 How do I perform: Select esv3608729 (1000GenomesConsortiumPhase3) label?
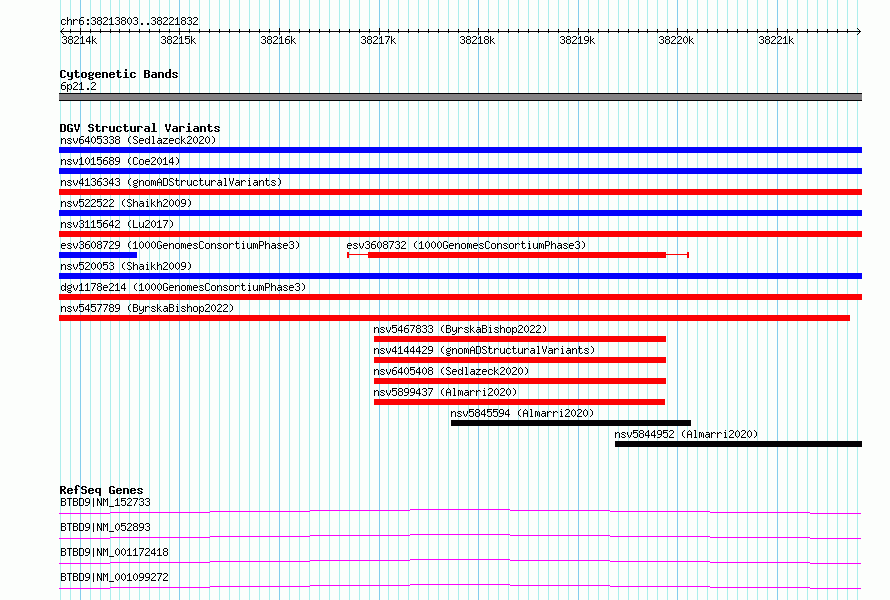point(180,245)
